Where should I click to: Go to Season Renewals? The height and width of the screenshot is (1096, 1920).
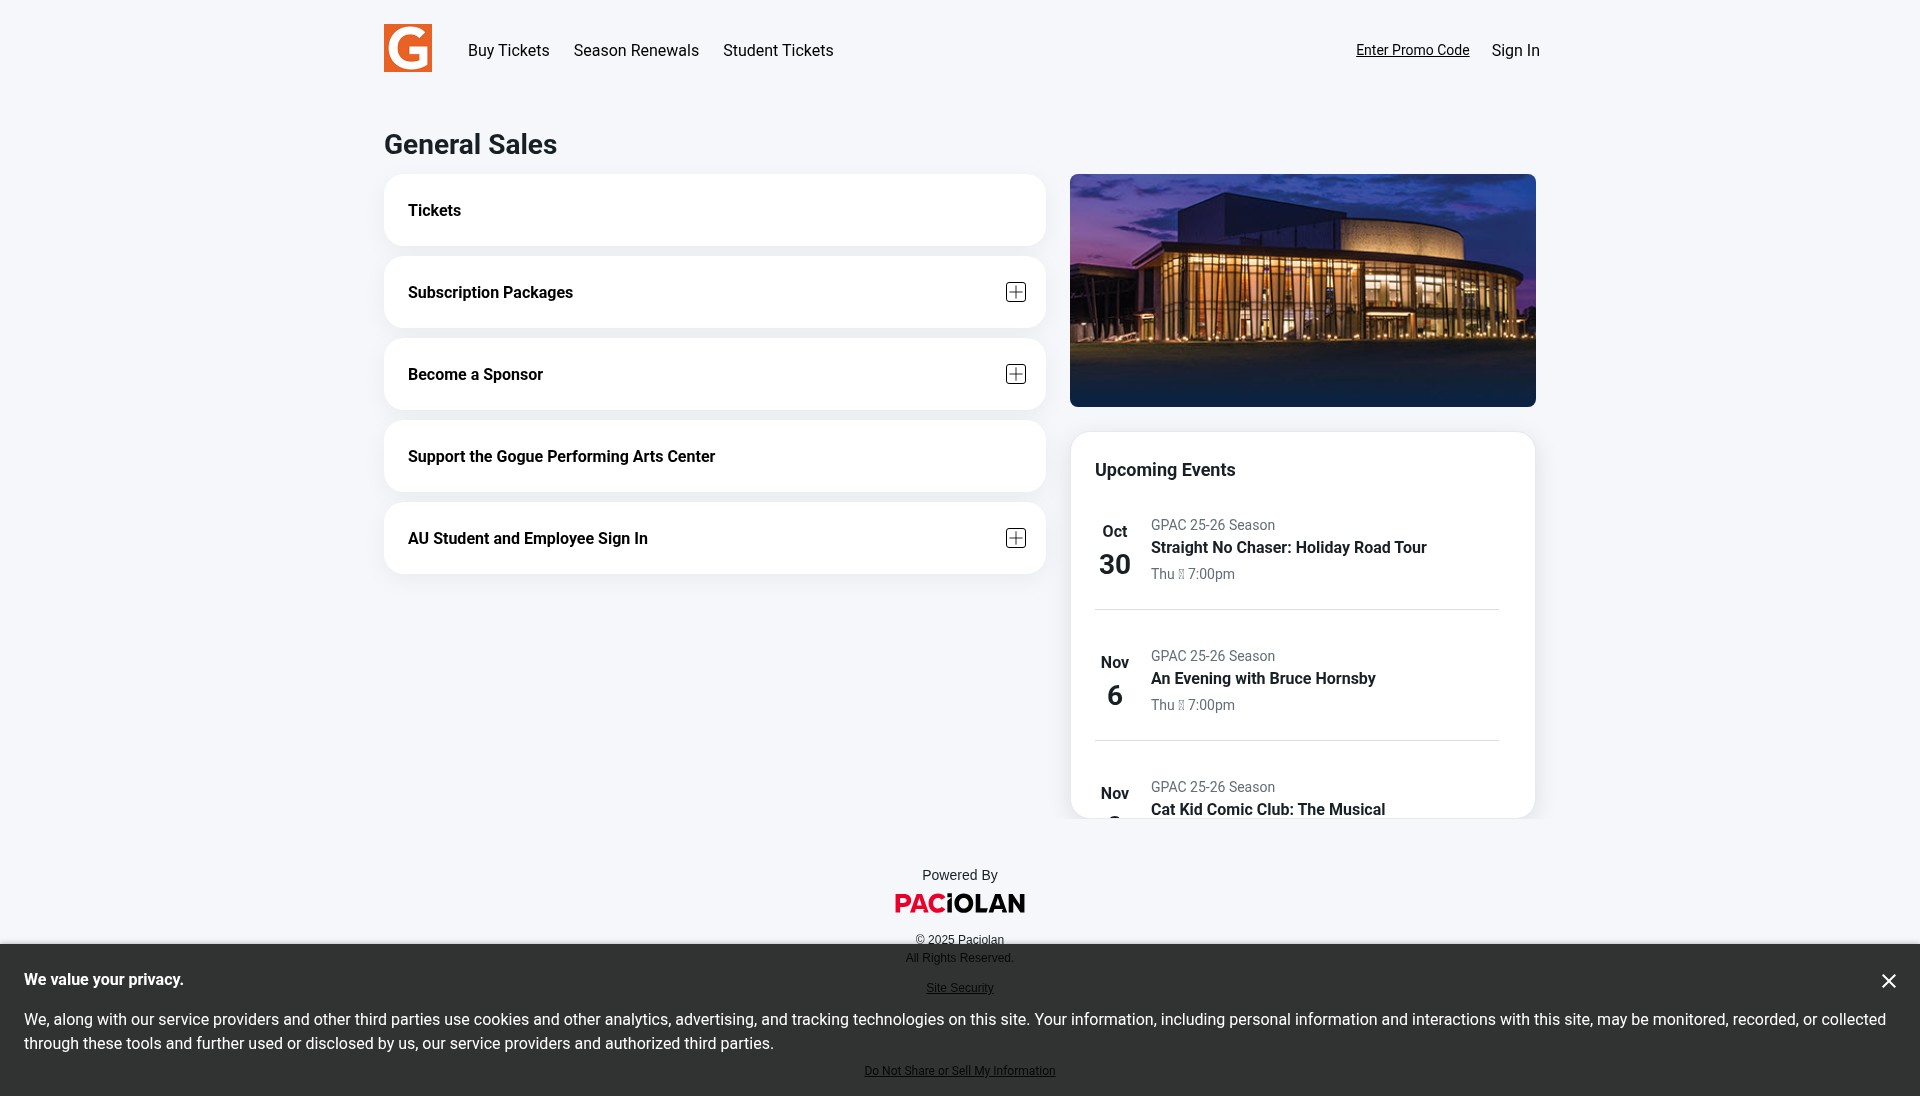(x=636, y=50)
